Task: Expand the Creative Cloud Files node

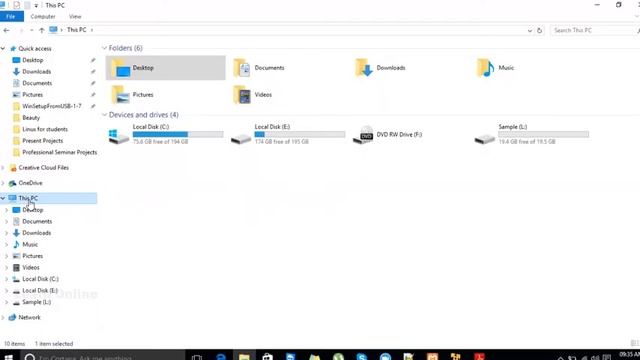Action: point(3,168)
